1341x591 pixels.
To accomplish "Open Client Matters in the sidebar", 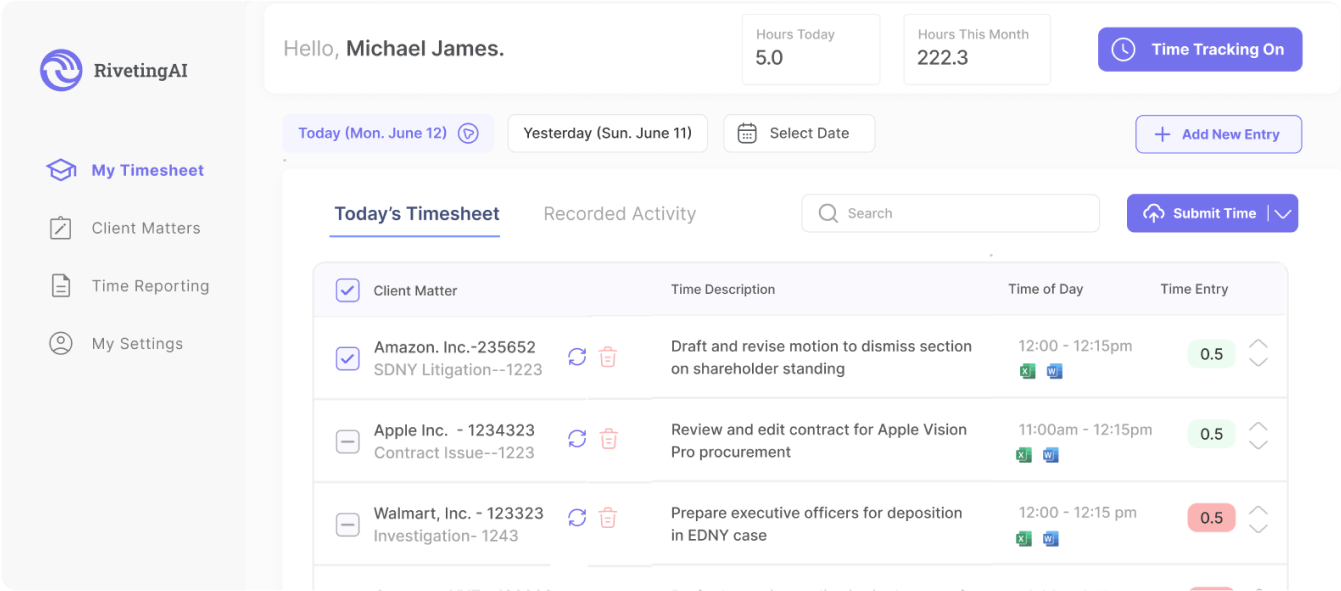I will click(x=145, y=228).
